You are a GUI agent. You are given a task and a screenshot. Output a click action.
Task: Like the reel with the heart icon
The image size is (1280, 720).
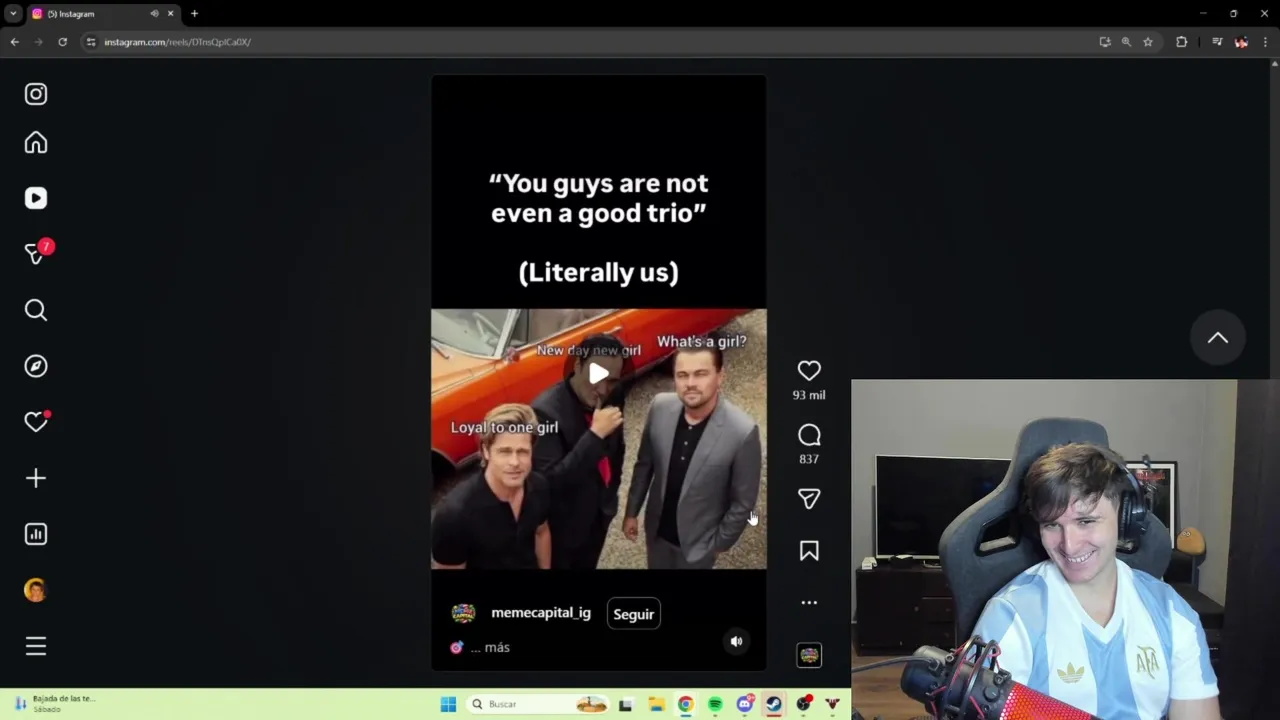tap(809, 371)
